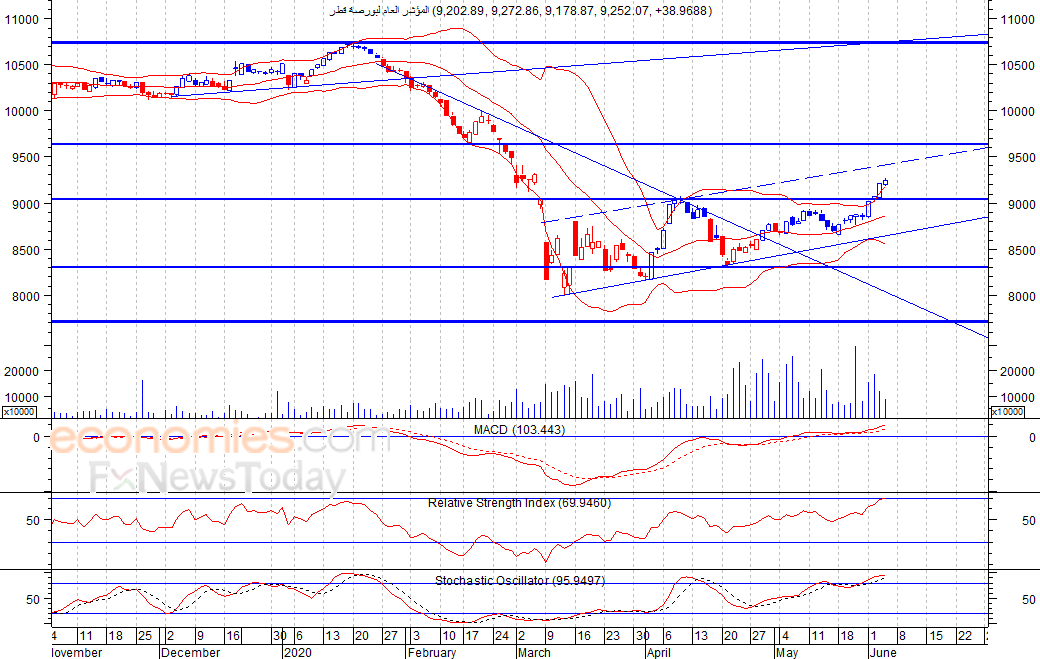Click the latest candlestick near 9250
The height and width of the screenshot is (659, 1040).
pos(885,182)
